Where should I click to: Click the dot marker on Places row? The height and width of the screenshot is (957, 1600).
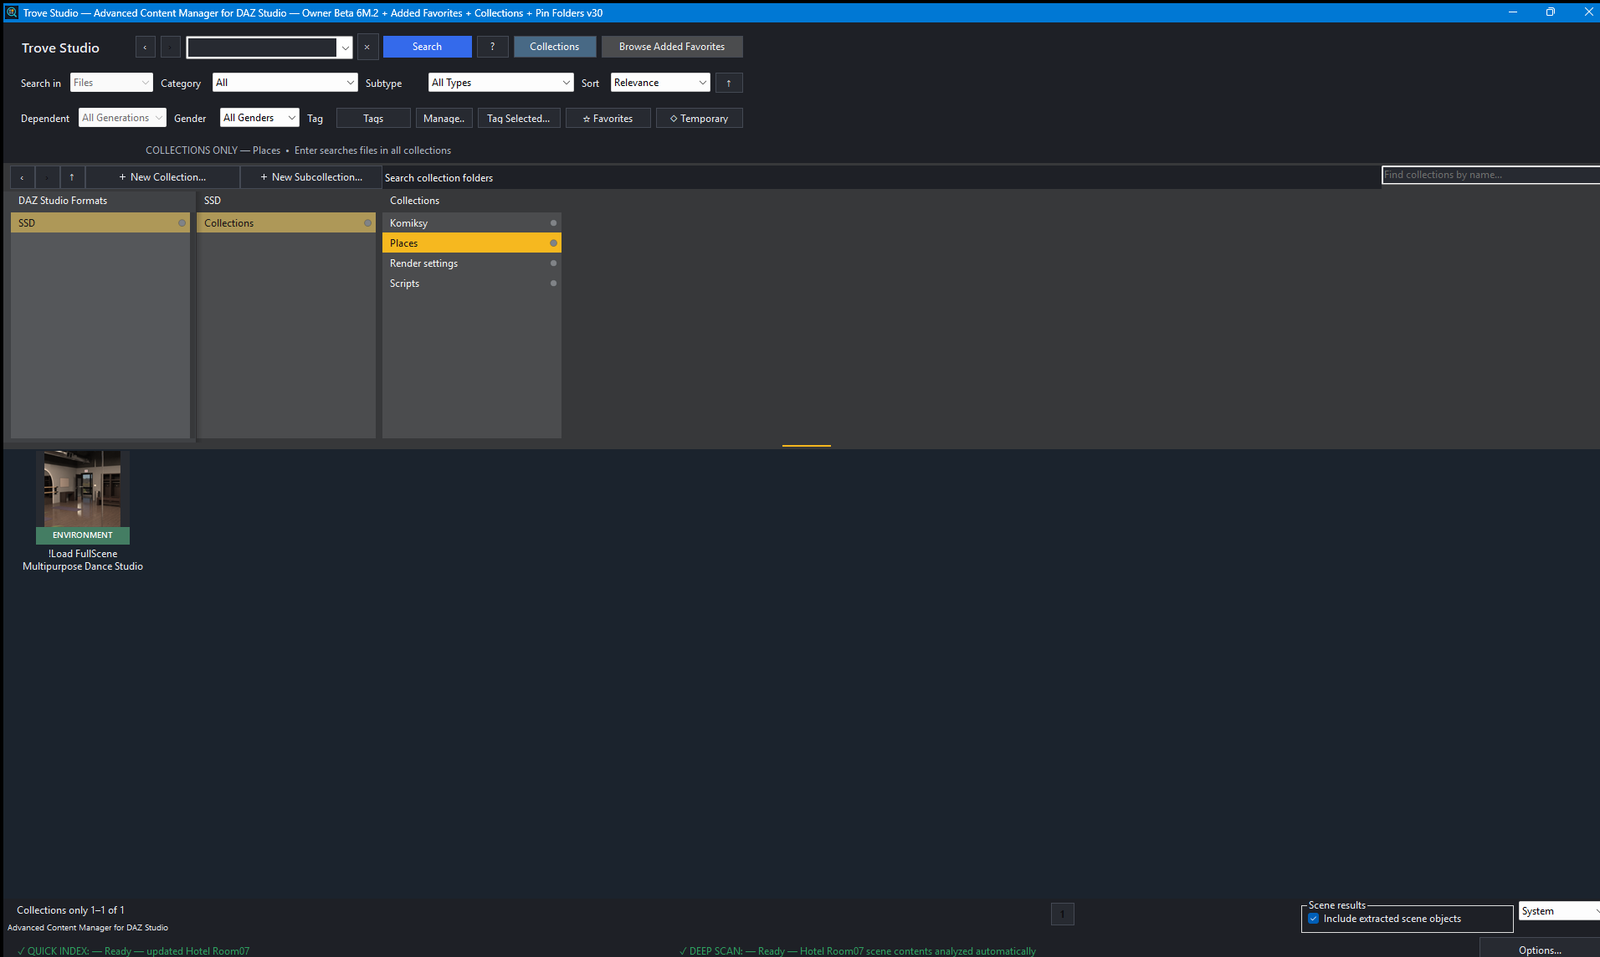pyautogui.click(x=553, y=243)
